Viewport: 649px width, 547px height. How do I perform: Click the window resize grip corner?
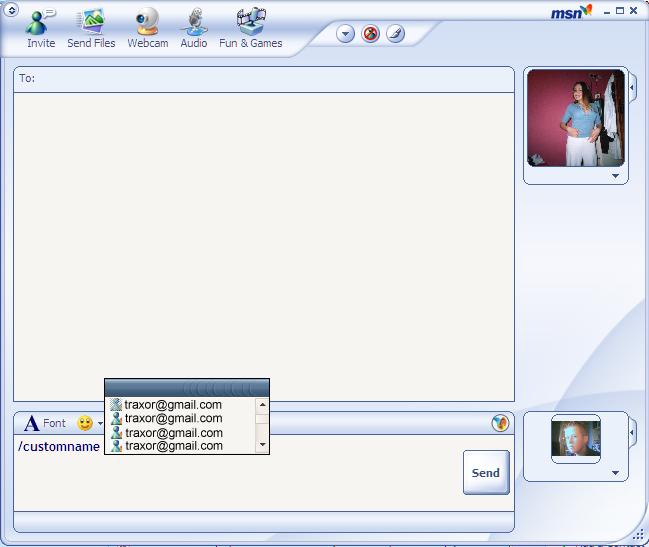coord(639,535)
